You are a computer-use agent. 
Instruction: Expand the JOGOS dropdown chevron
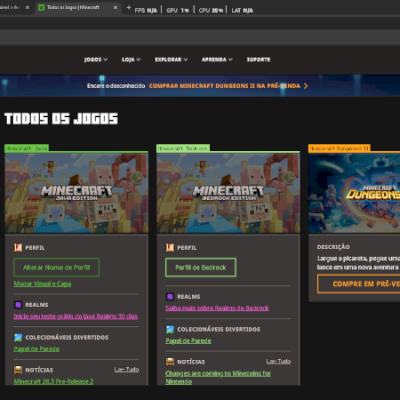point(105,60)
